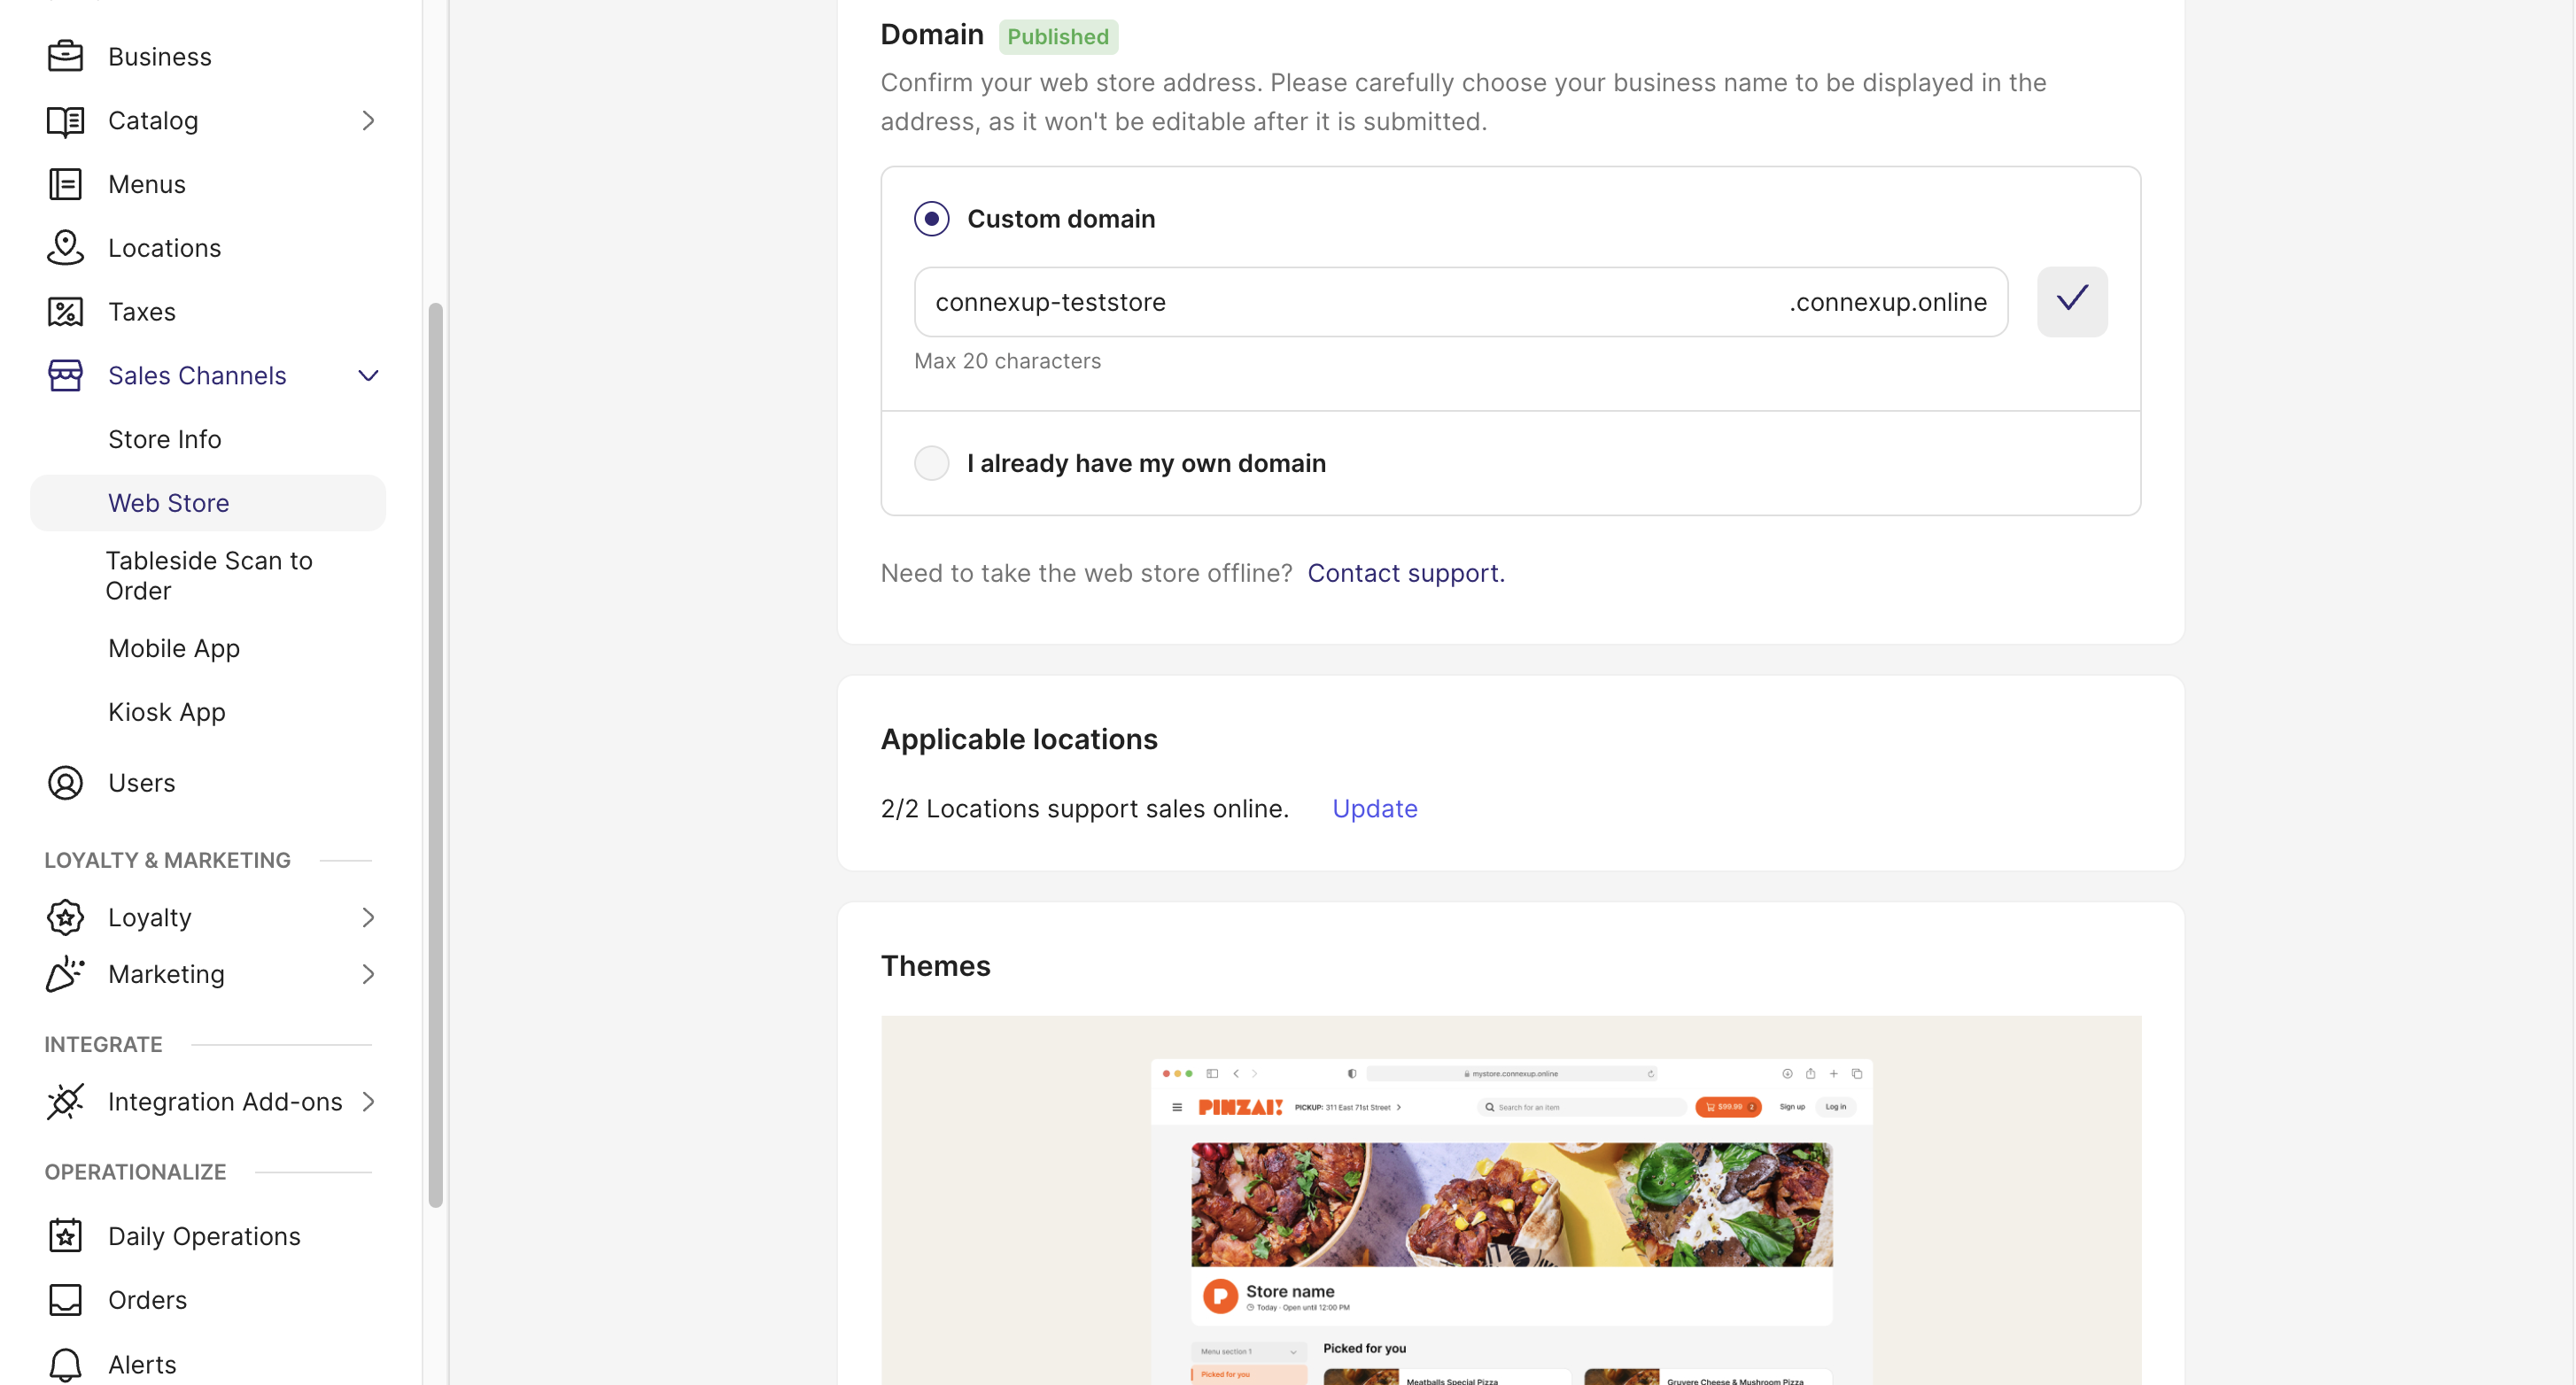Click the Alerts bell icon
Image resolution: width=2576 pixels, height=1385 pixels.
(65, 1364)
